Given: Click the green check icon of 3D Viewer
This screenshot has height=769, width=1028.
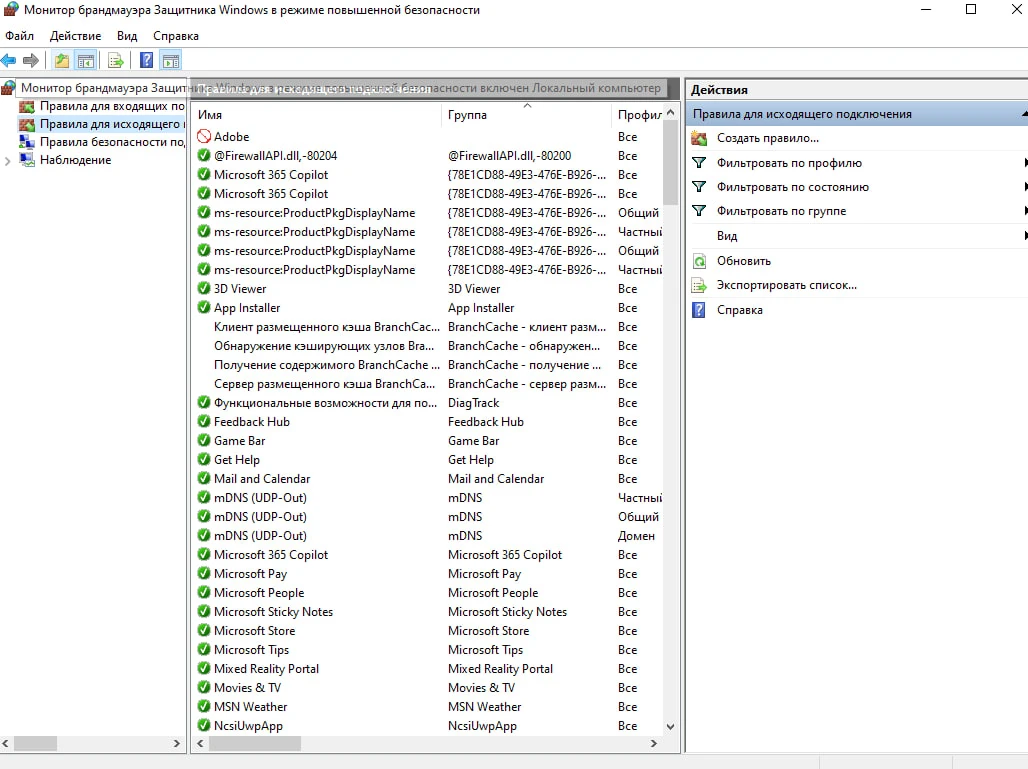Looking at the screenshot, I should (204, 288).
